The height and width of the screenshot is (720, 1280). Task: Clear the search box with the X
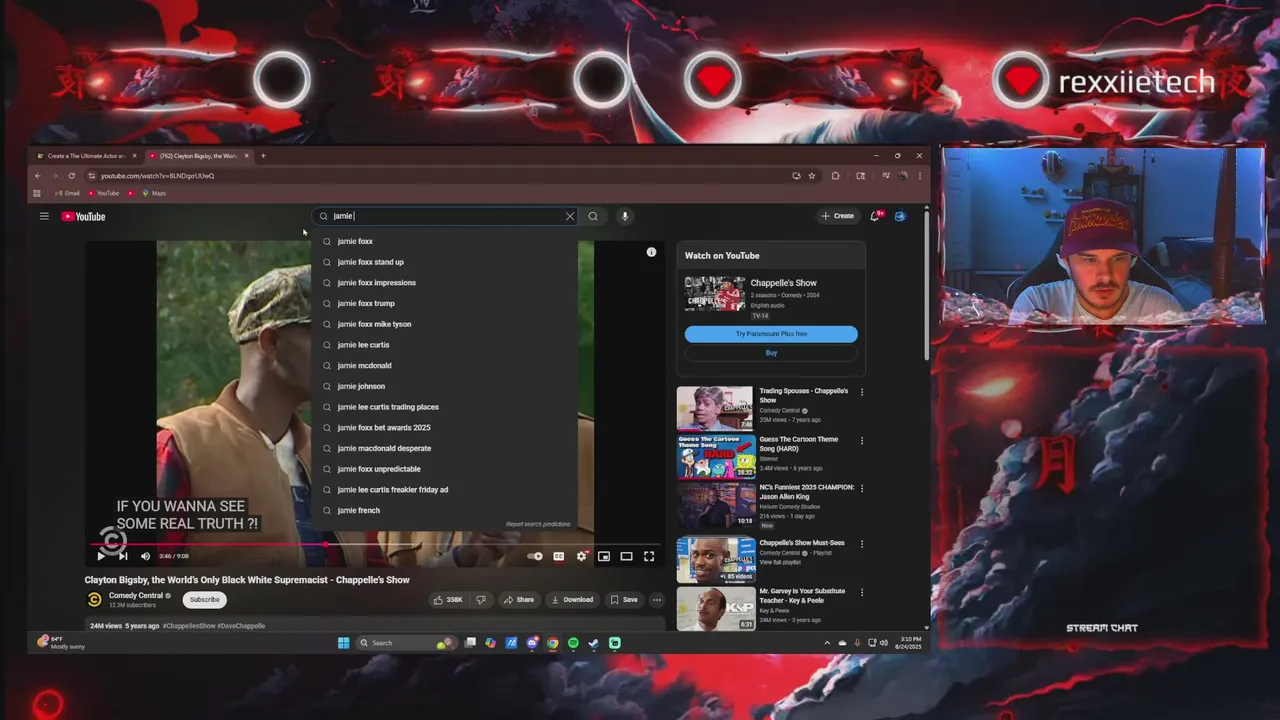click(x=570, y=216)
